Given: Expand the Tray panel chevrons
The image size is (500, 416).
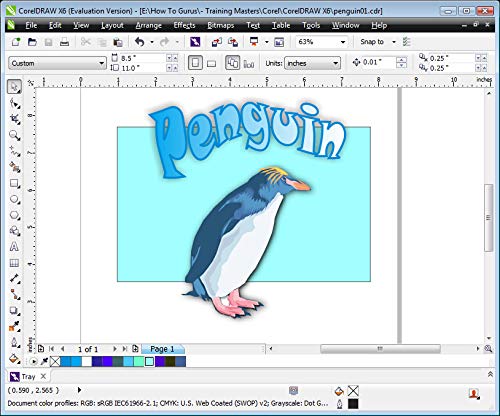Looking at the screenshot, I should pyautogui.click(x=490, y=374).
